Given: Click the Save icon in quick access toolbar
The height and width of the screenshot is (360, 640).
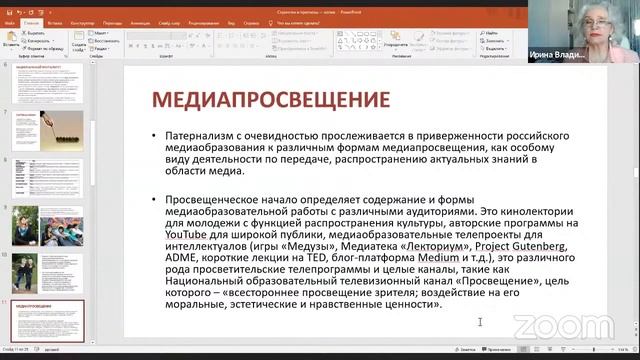Looking at the screenshot, I should 9,13.
